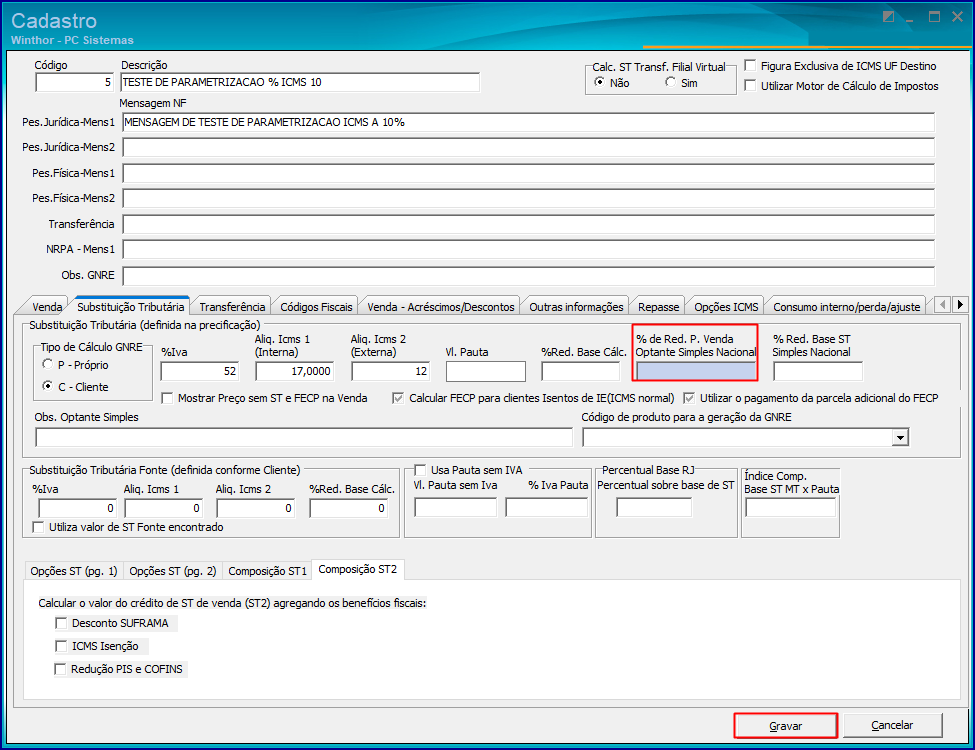975x750 pixels.
Task: Enable Figura Exclusiva de ICMS UF Destino
Action: (751, 65)
